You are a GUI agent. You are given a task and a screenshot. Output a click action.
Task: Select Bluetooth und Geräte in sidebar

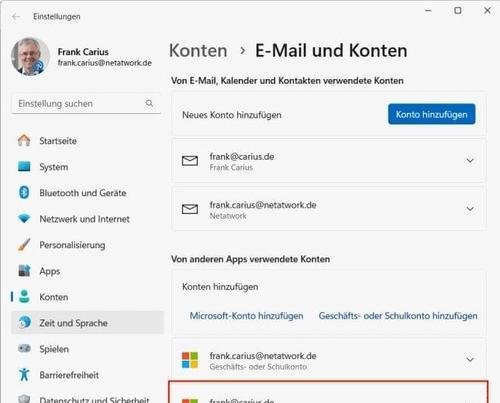coord(87,193)
